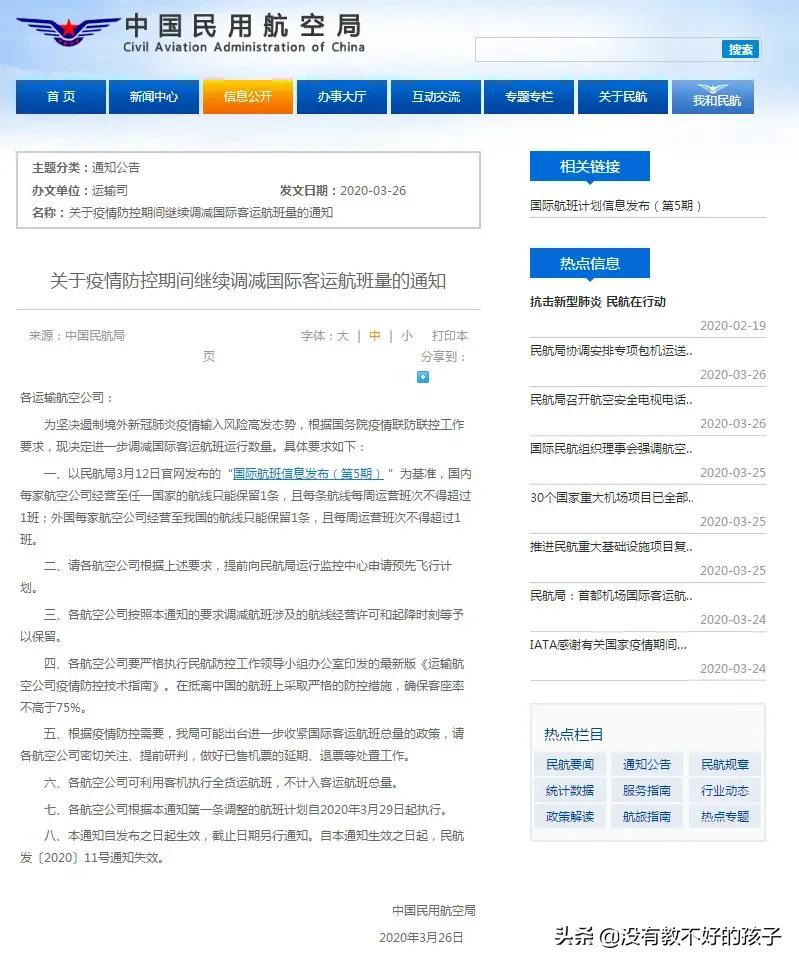Viewport: 799px width, 964px height.
Task: Open headline 抗击新型肺炎 民航在行动
Action: tap(598, 302)
